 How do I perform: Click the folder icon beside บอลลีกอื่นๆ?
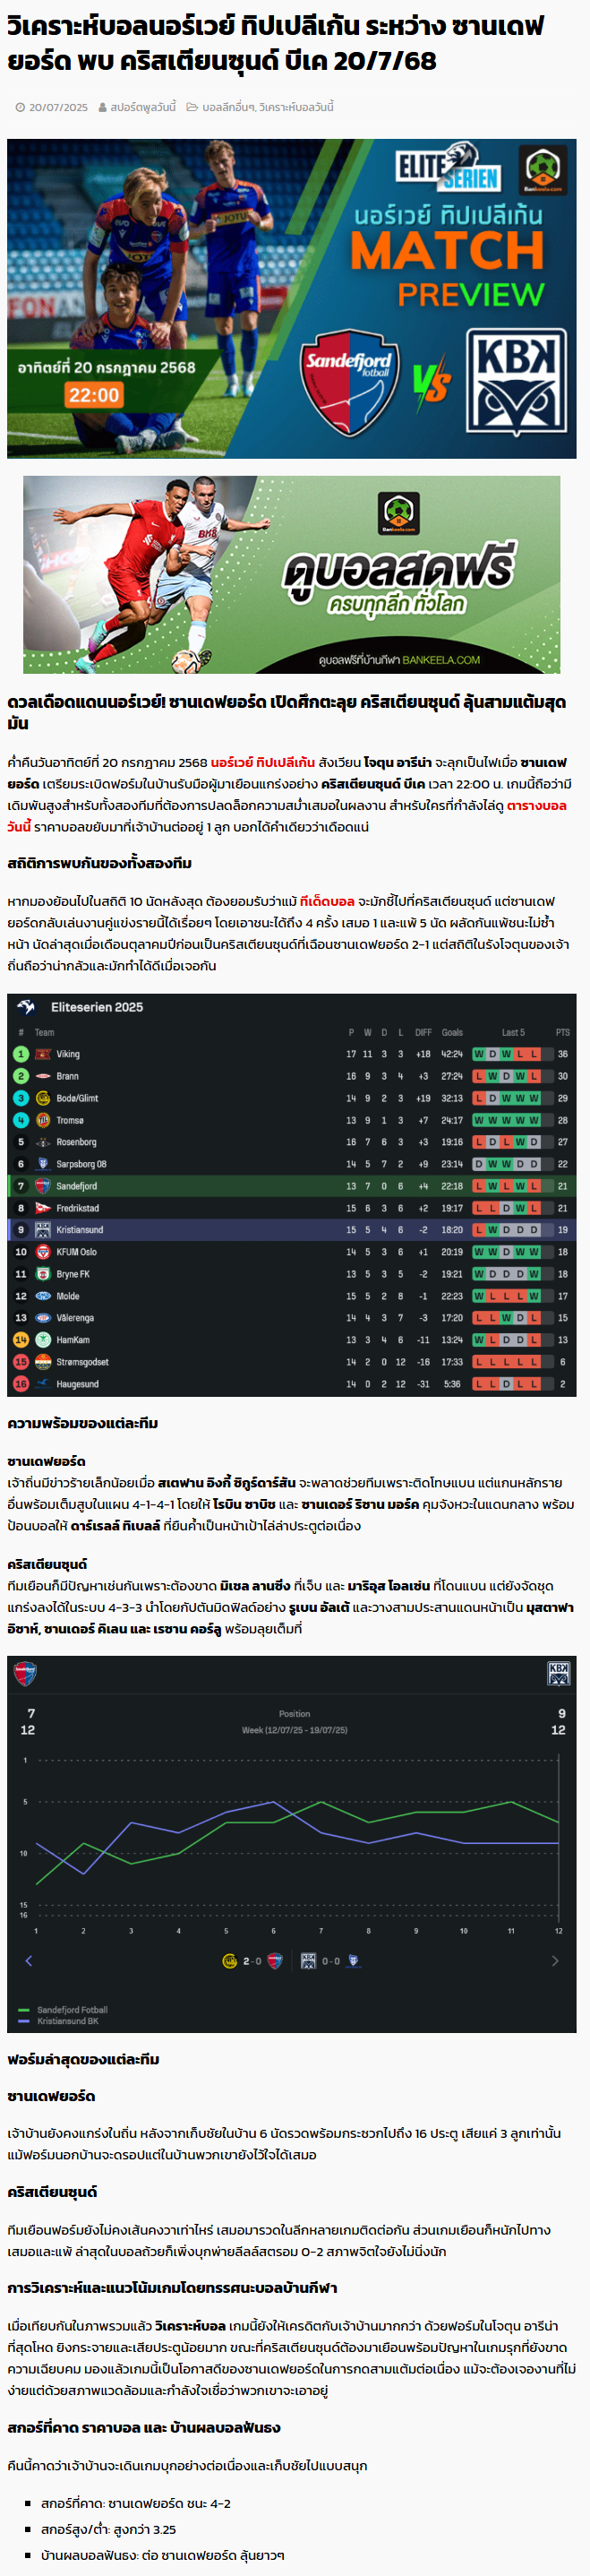tap(192, 107)
